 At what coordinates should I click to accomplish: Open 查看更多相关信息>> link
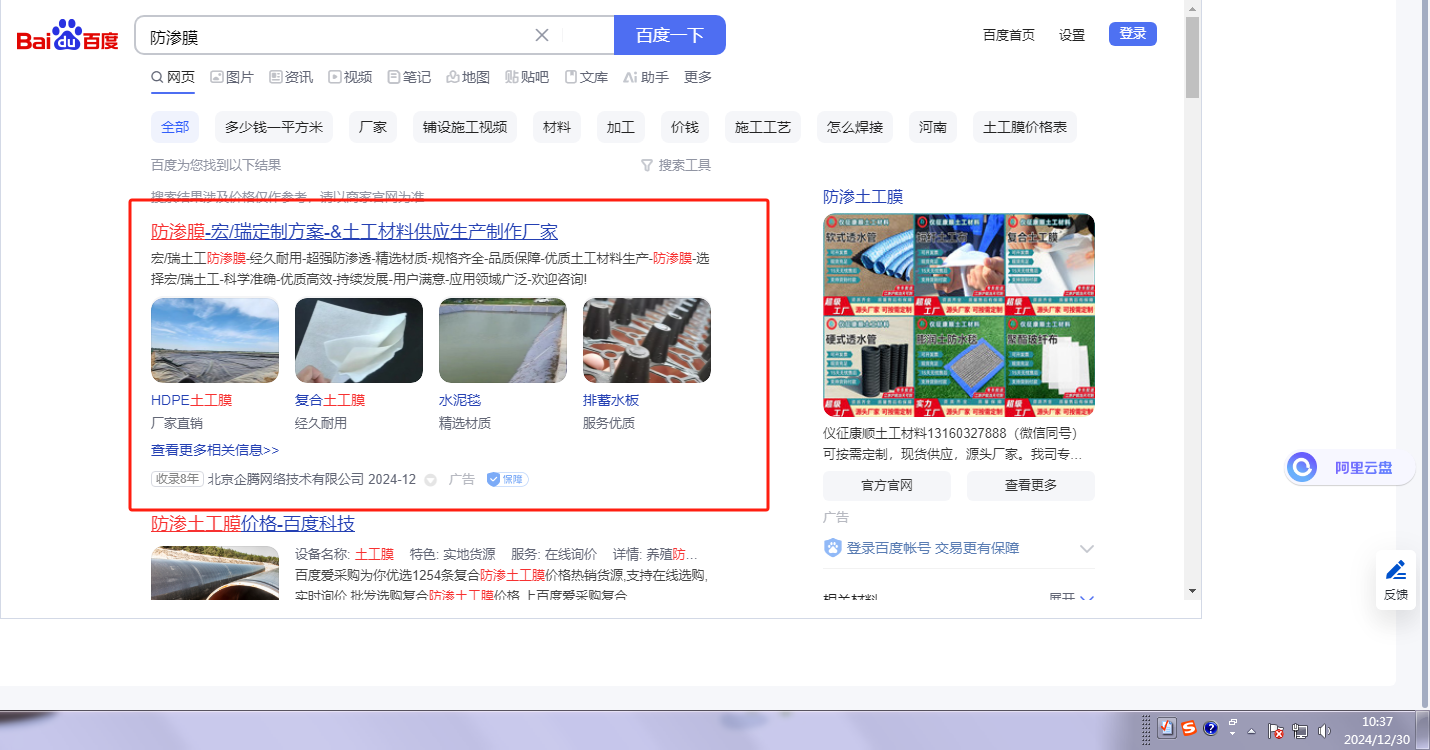coord(215,450)
